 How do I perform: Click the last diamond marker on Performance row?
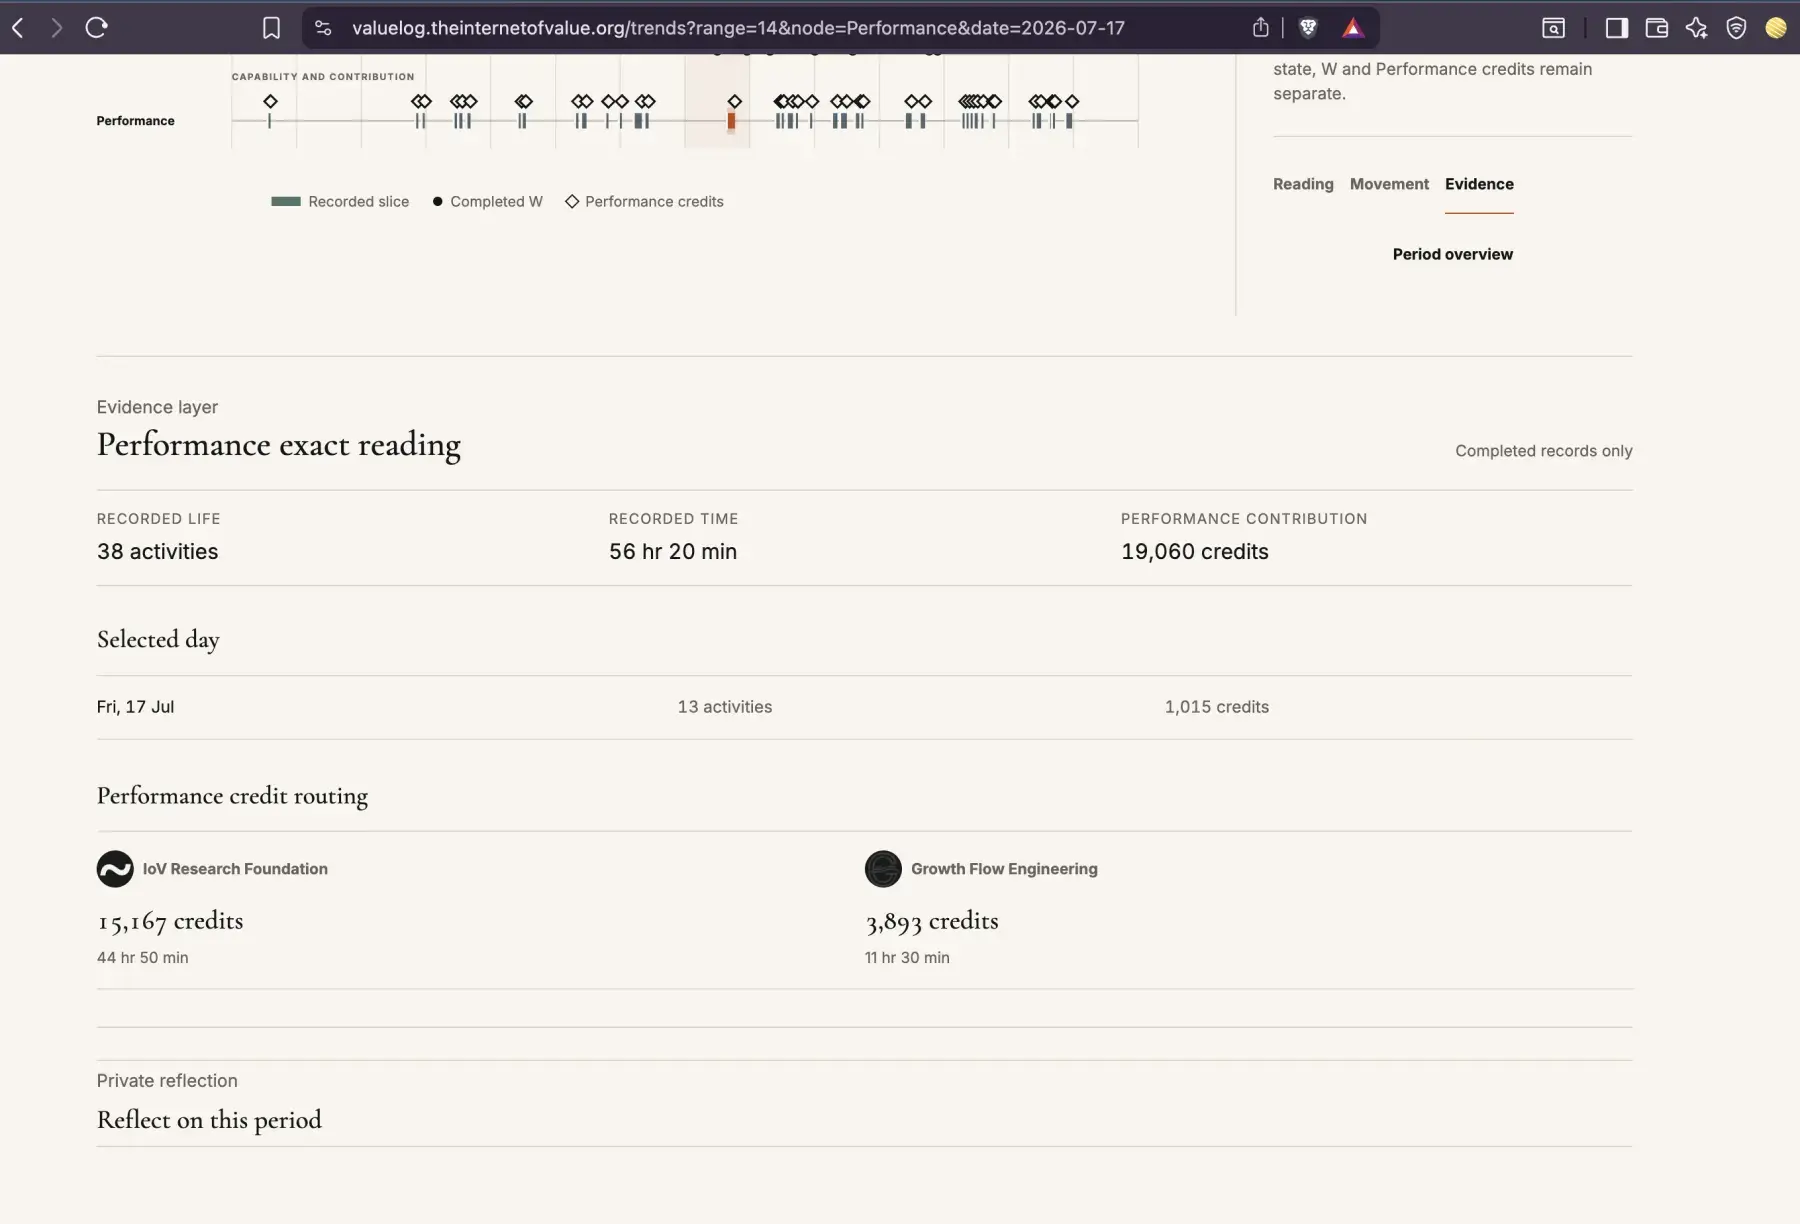(1072, 101)
